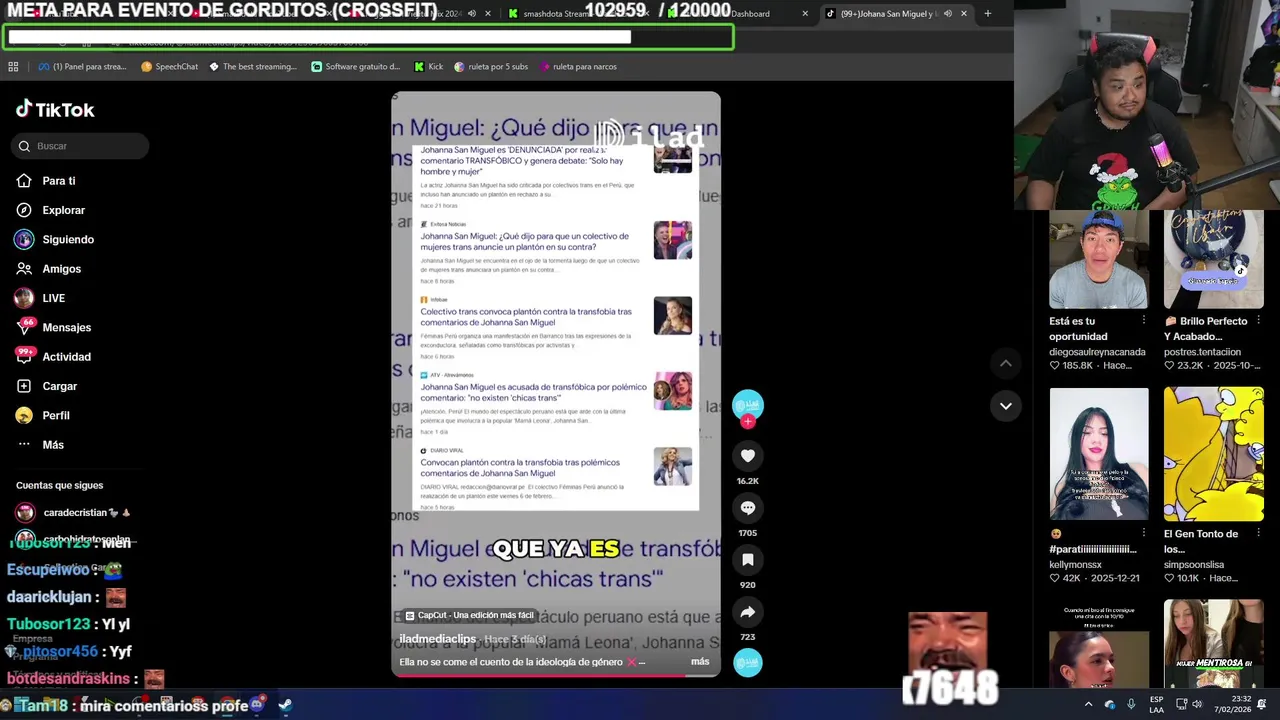
Task: Open Discord icon in taskbar
Action: click(256, 705)
